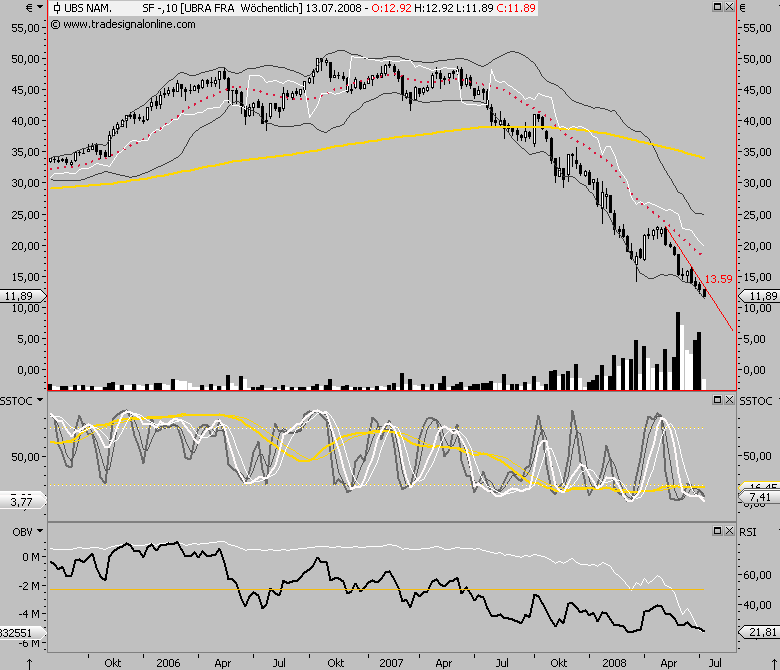This screenshot has width=780, height=670.
Task: Click the red 13.59 trendline label
Action: coord(719,279)
